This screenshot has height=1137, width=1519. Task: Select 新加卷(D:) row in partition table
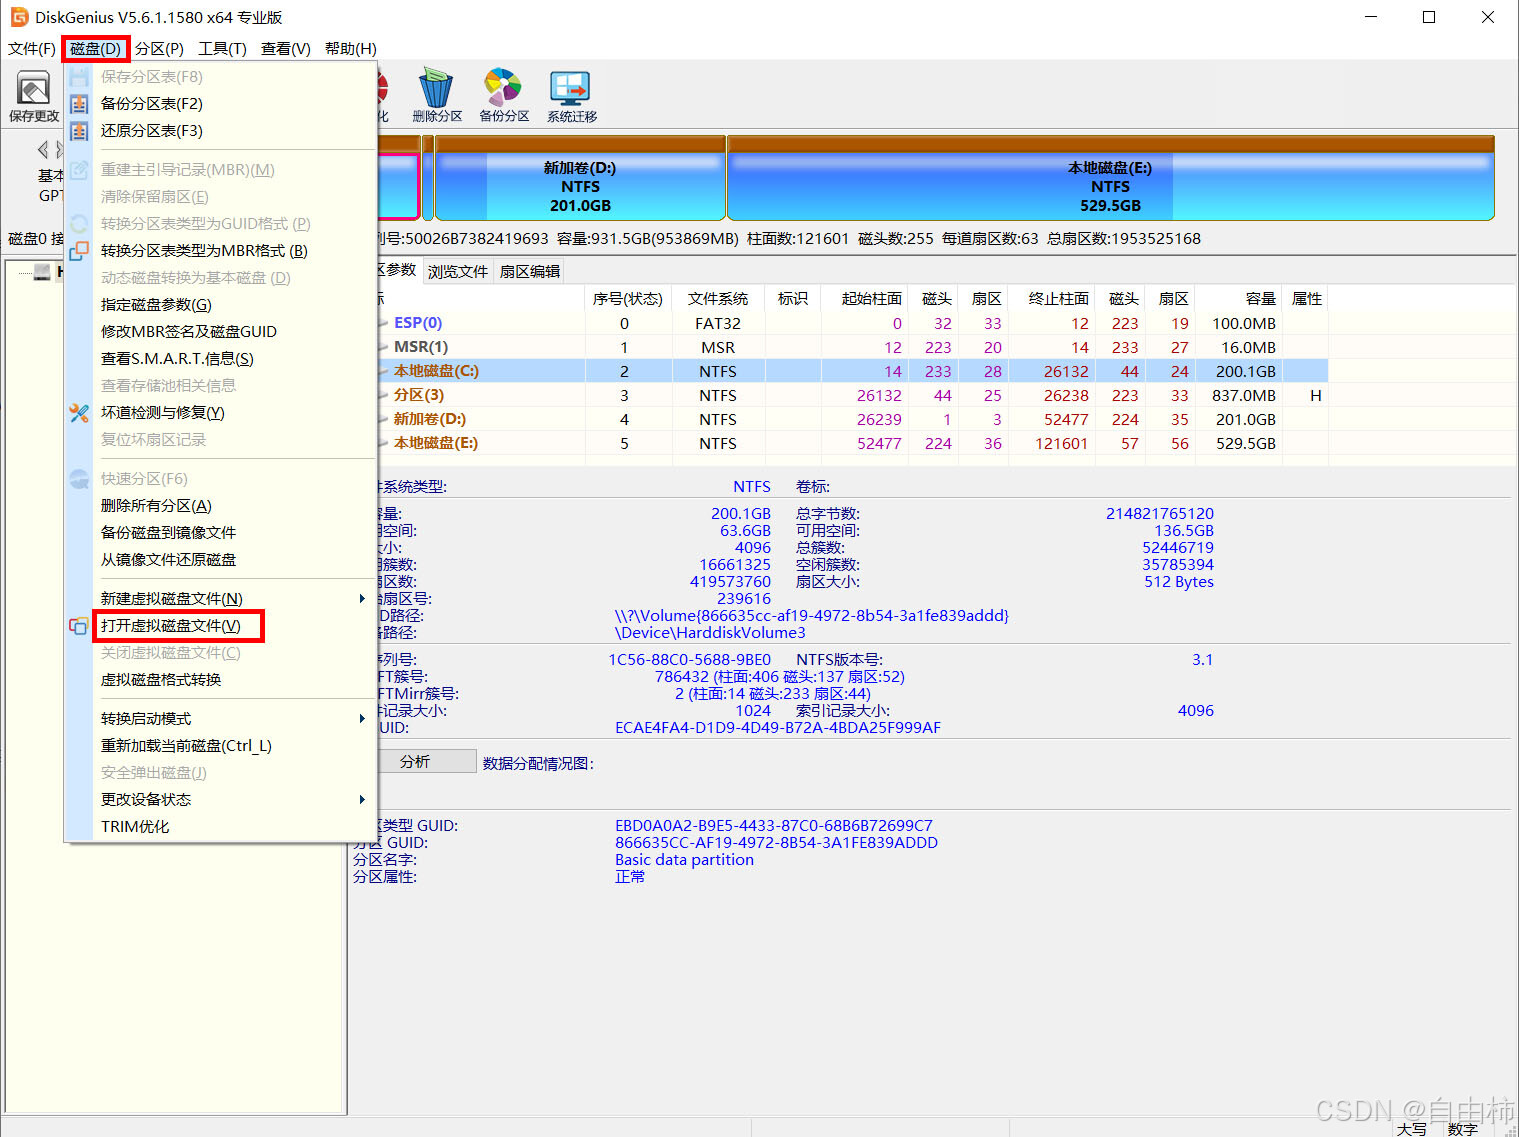pyautogui.click(x=853, y=419)
